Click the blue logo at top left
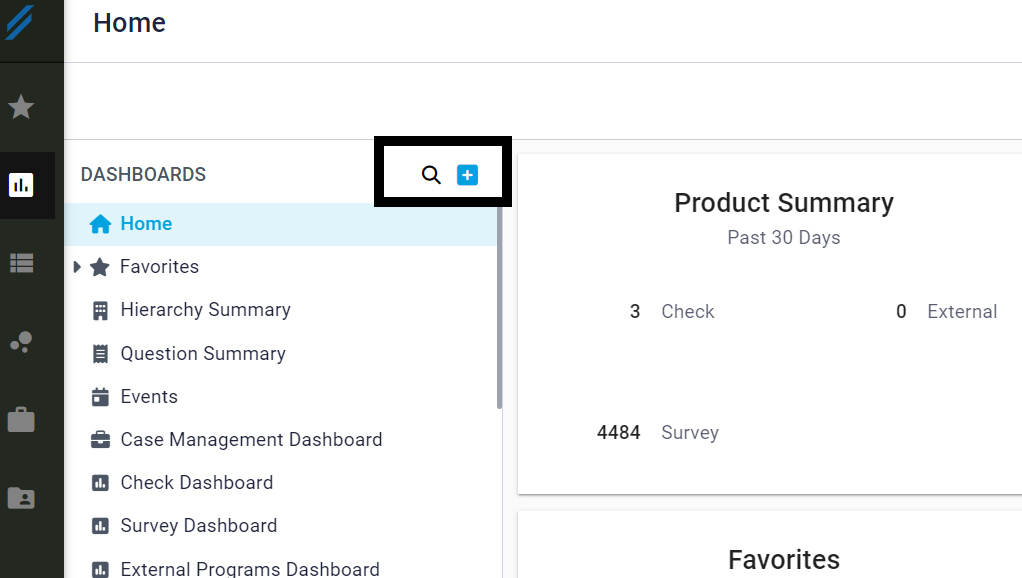 click(21, 23)
